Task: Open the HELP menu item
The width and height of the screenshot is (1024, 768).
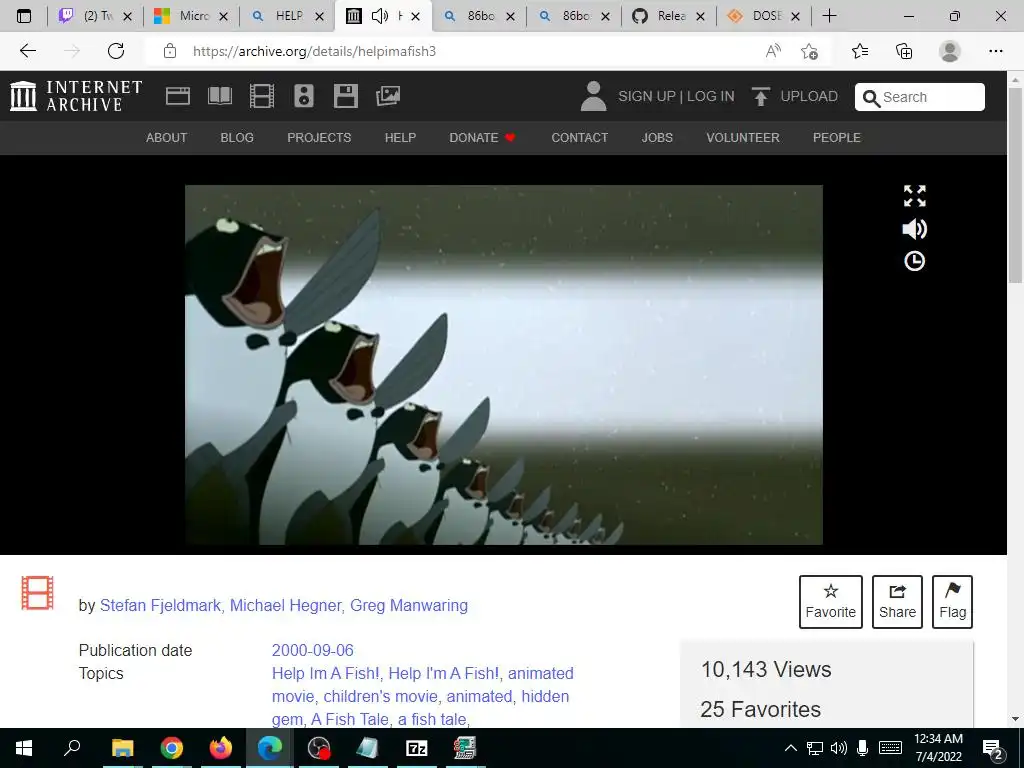Action: pyautogui.click(x=400, y=138)
